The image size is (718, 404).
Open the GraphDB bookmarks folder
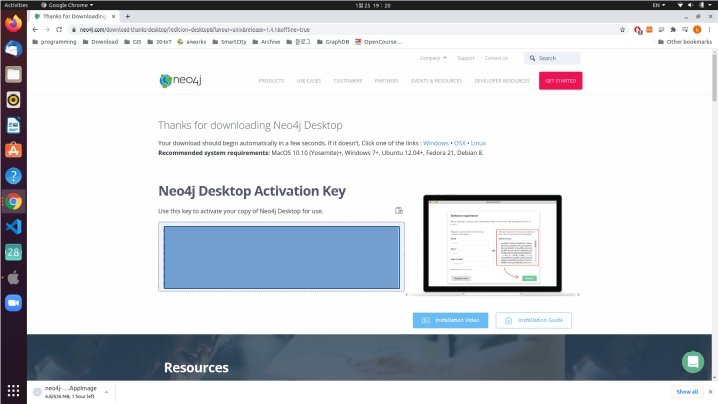[333, 42]
